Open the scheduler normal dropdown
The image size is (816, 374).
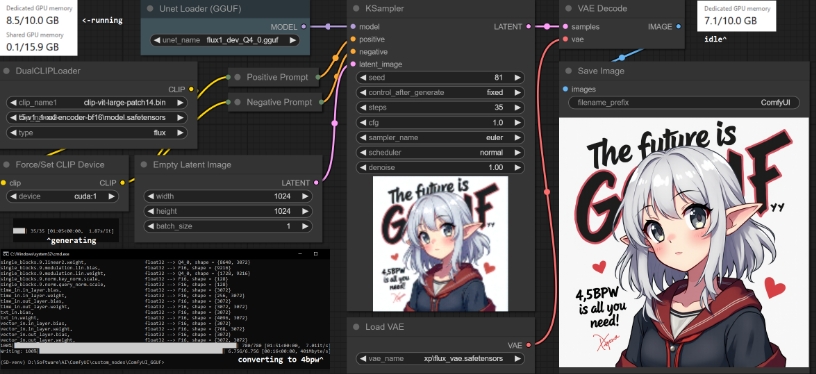(x=440, y=153)
